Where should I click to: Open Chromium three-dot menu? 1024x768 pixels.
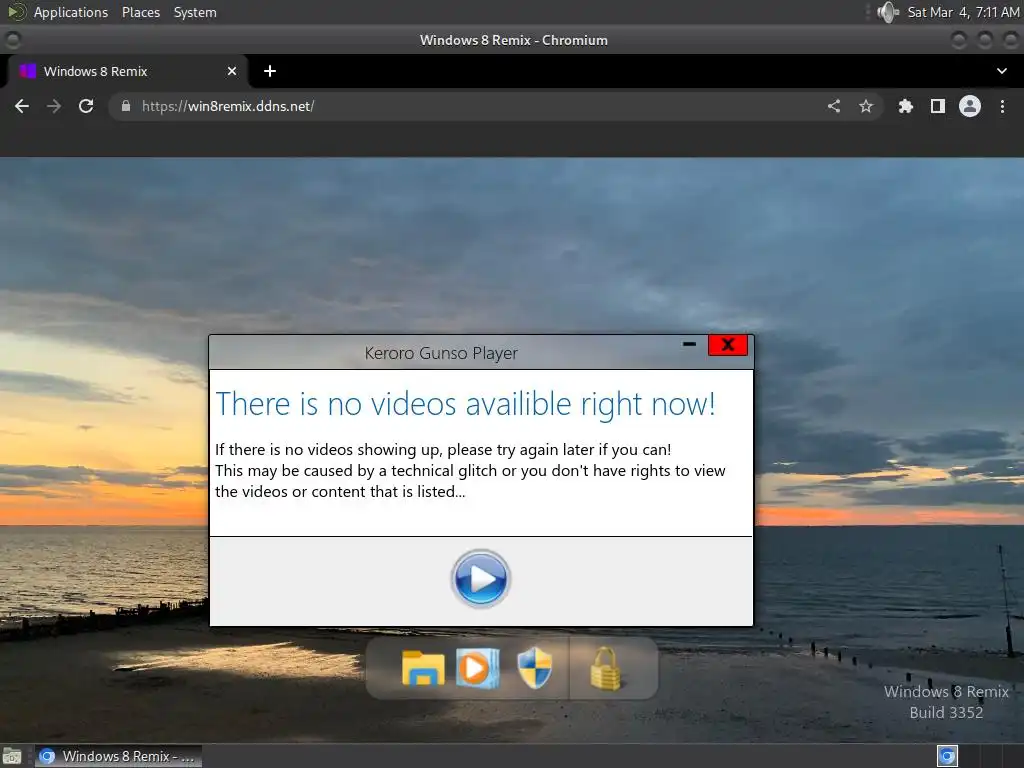pyautogui.click(x=1002, y=106)
